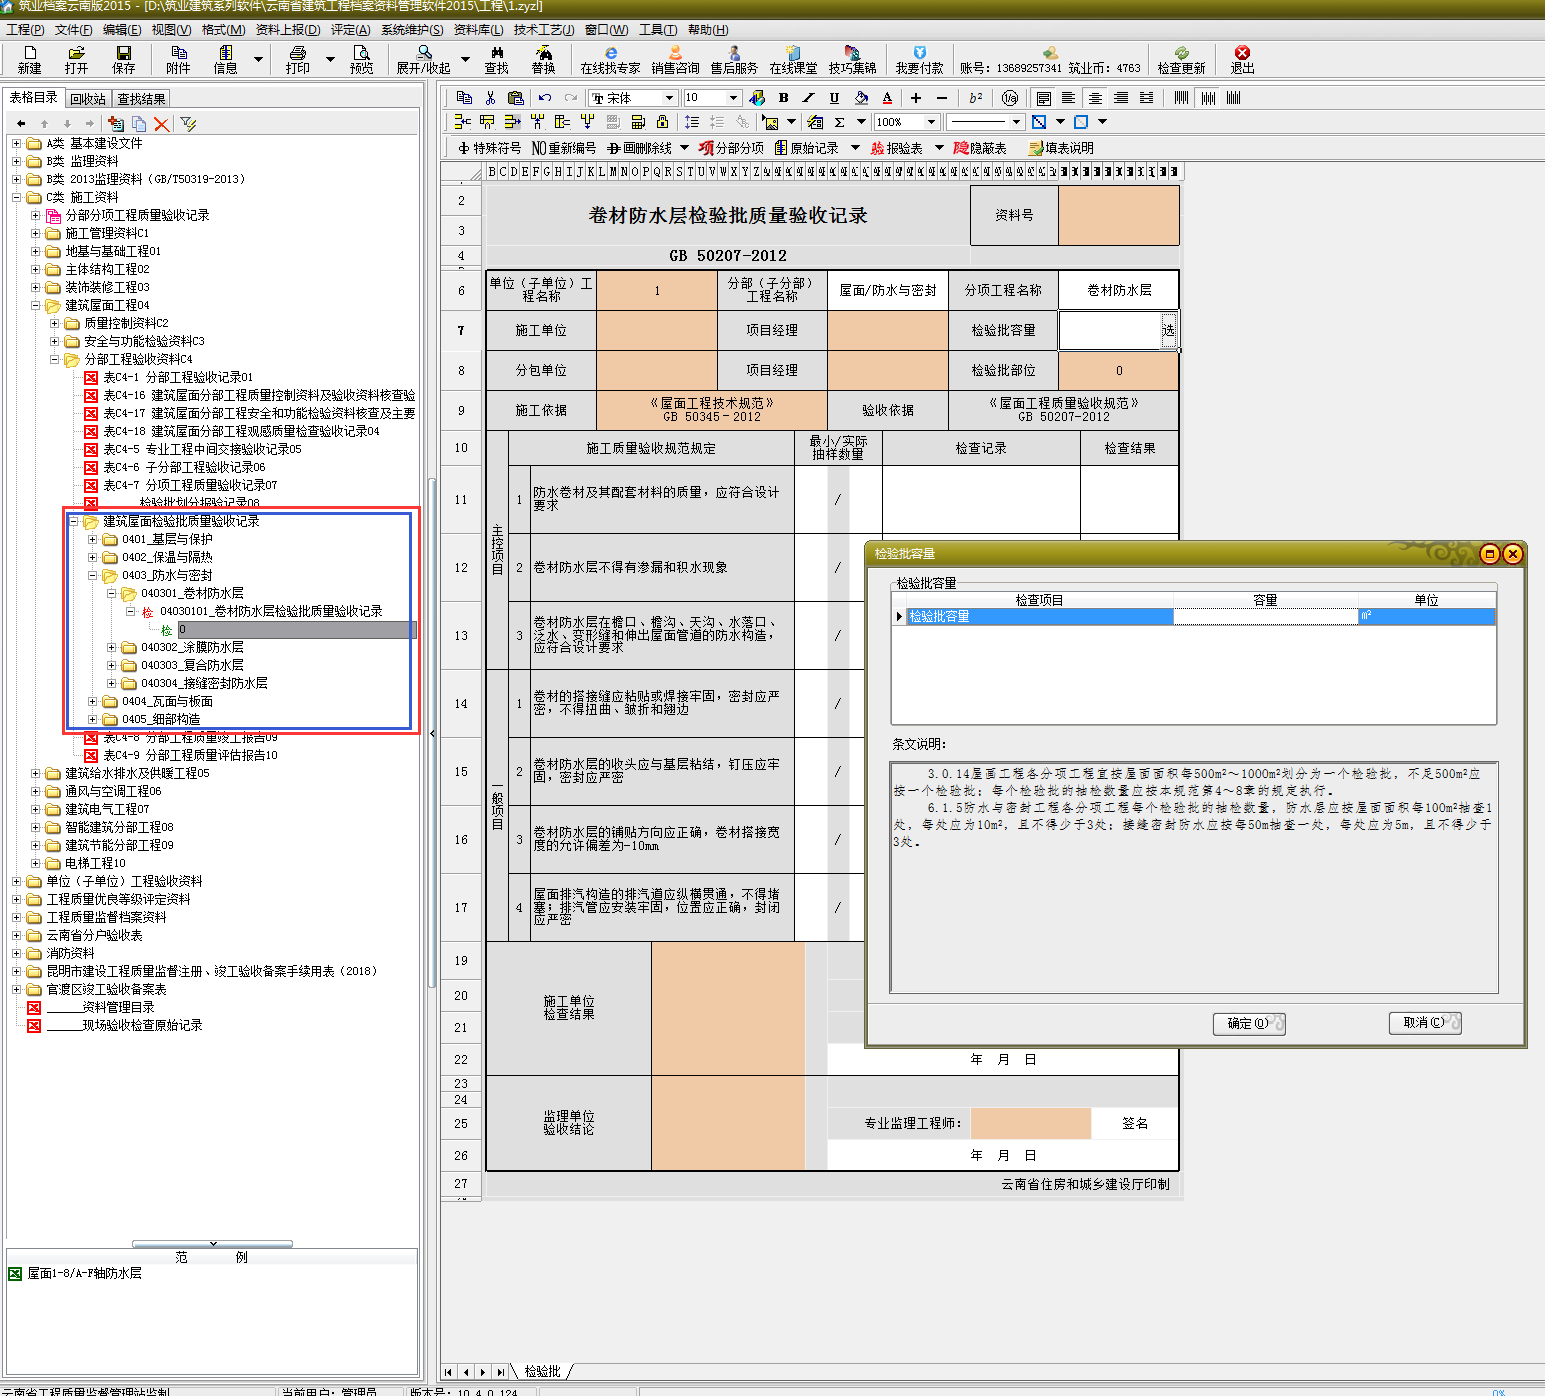
Task: Expand the 040302_涂膜防水层 node
Action: pyautogui.click(x=111, y=647)
